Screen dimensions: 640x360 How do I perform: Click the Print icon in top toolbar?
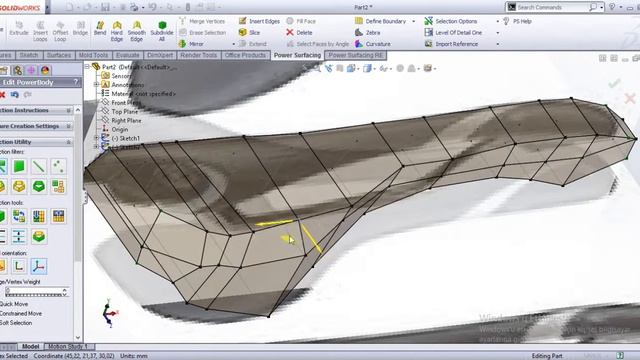pyautogui.click(x=134, y=7)
